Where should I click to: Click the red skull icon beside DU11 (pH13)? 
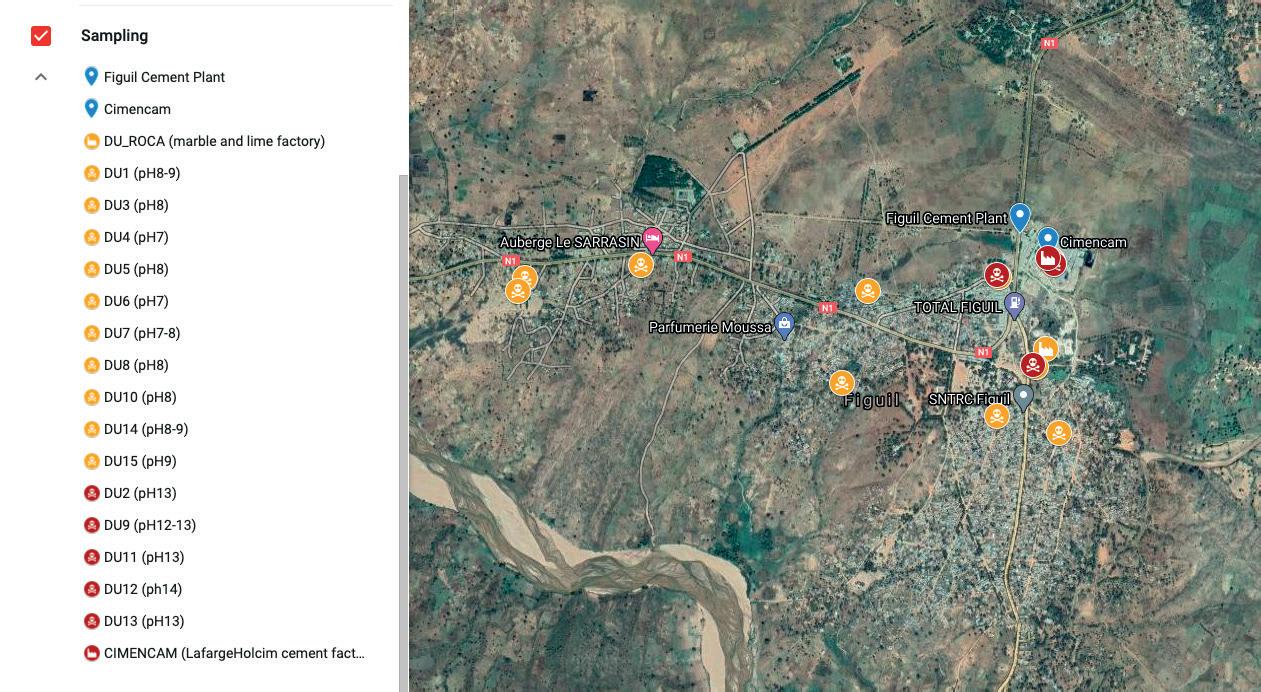[x=91, y=557]
